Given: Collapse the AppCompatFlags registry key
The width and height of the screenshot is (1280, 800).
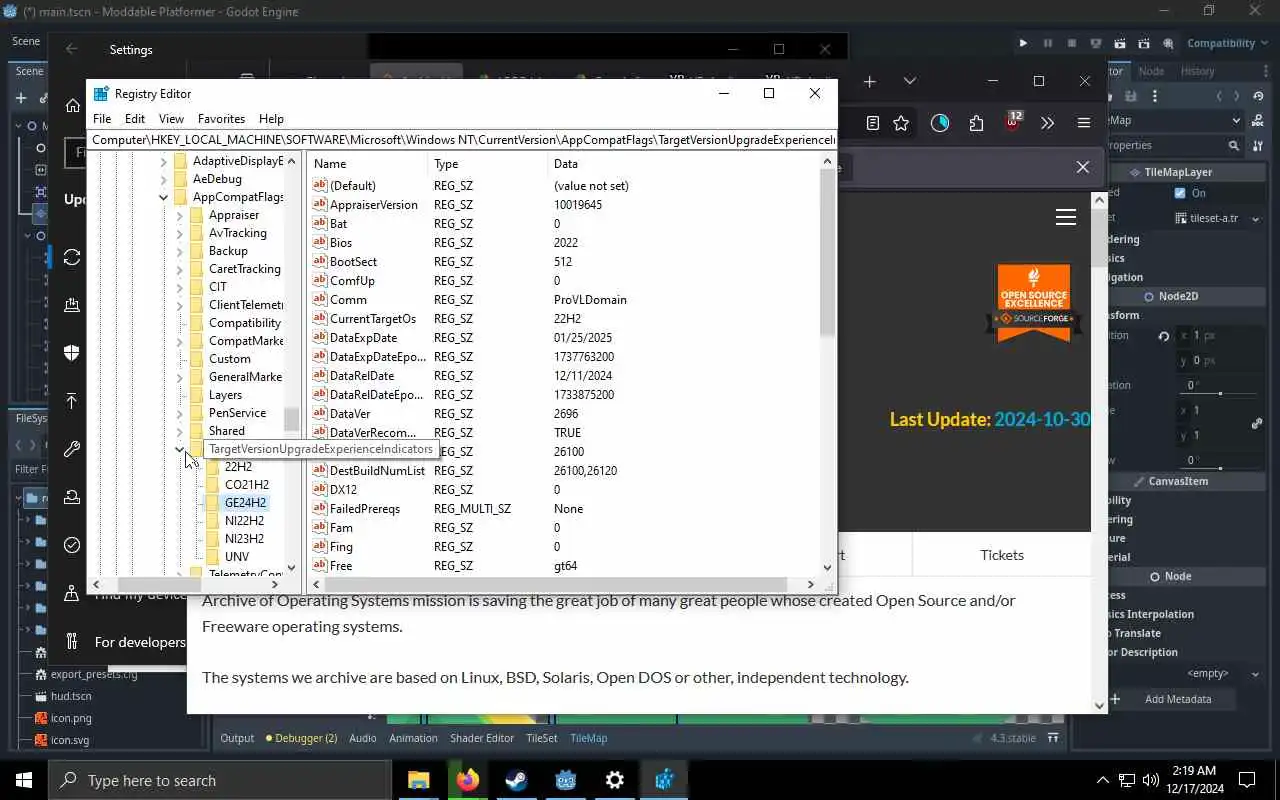Looking at the screenshot, I should (163, 197).
